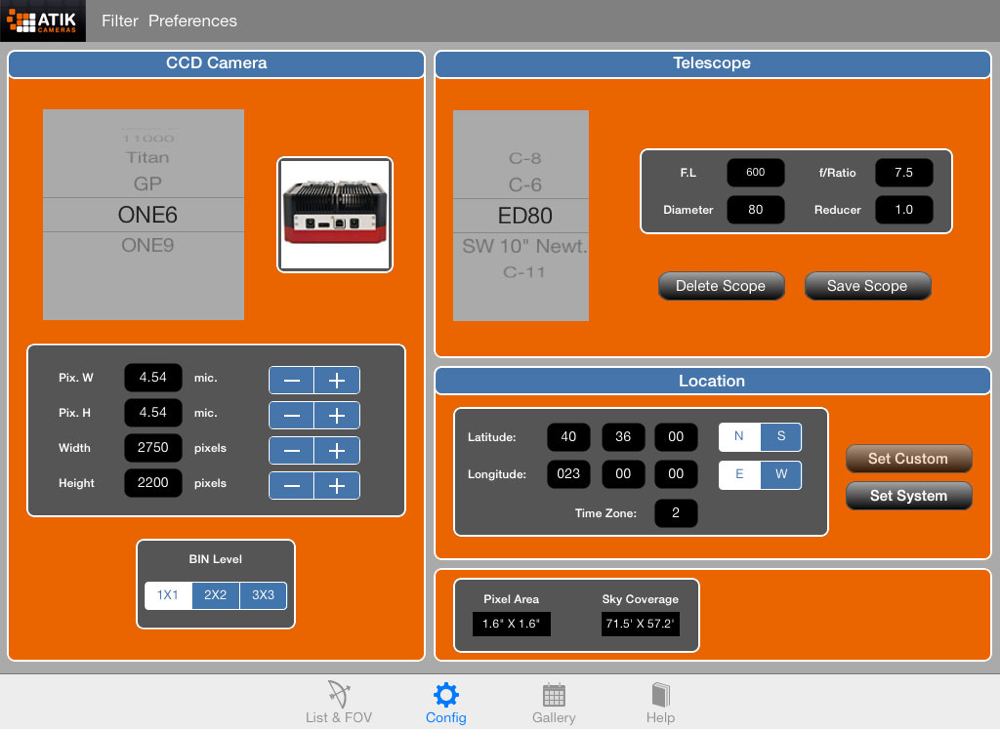Image resolution: width=1000 pixels, height=730 pixels.
Task: Select 2X2 BIN level
Action: click(x=216, y=595)
